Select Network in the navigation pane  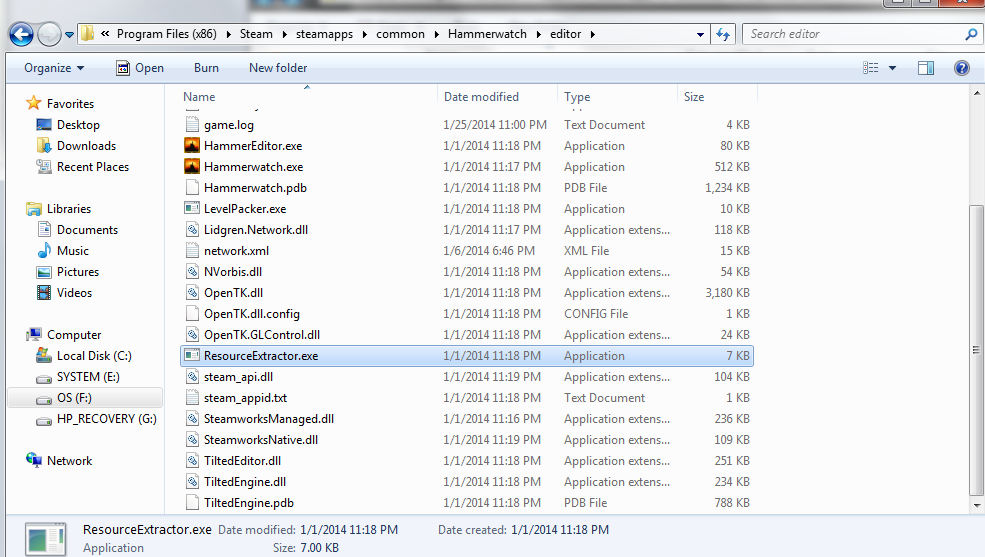click(69, 460)
